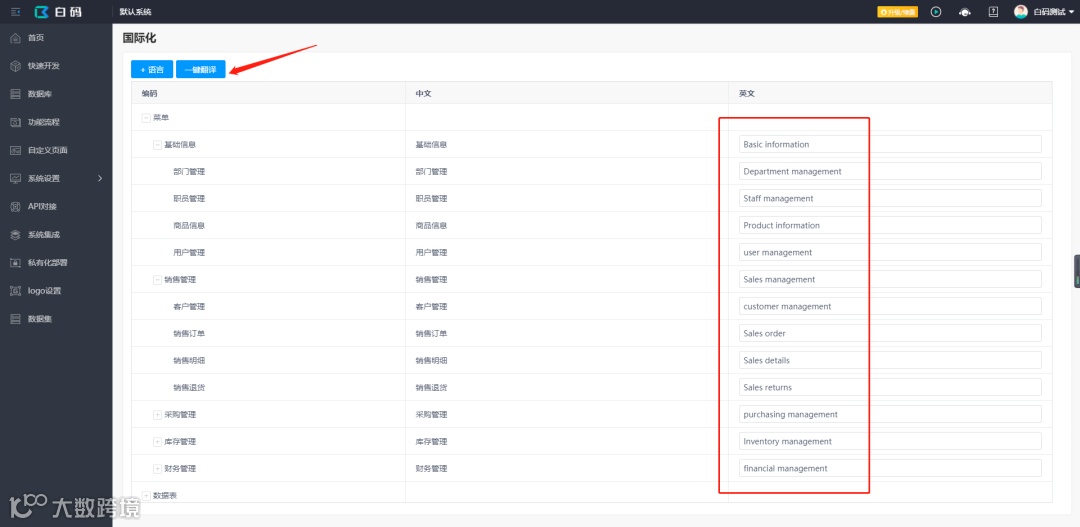Click the Department management input field
This screenshot has width=1080, height=527.
[890, 172]
